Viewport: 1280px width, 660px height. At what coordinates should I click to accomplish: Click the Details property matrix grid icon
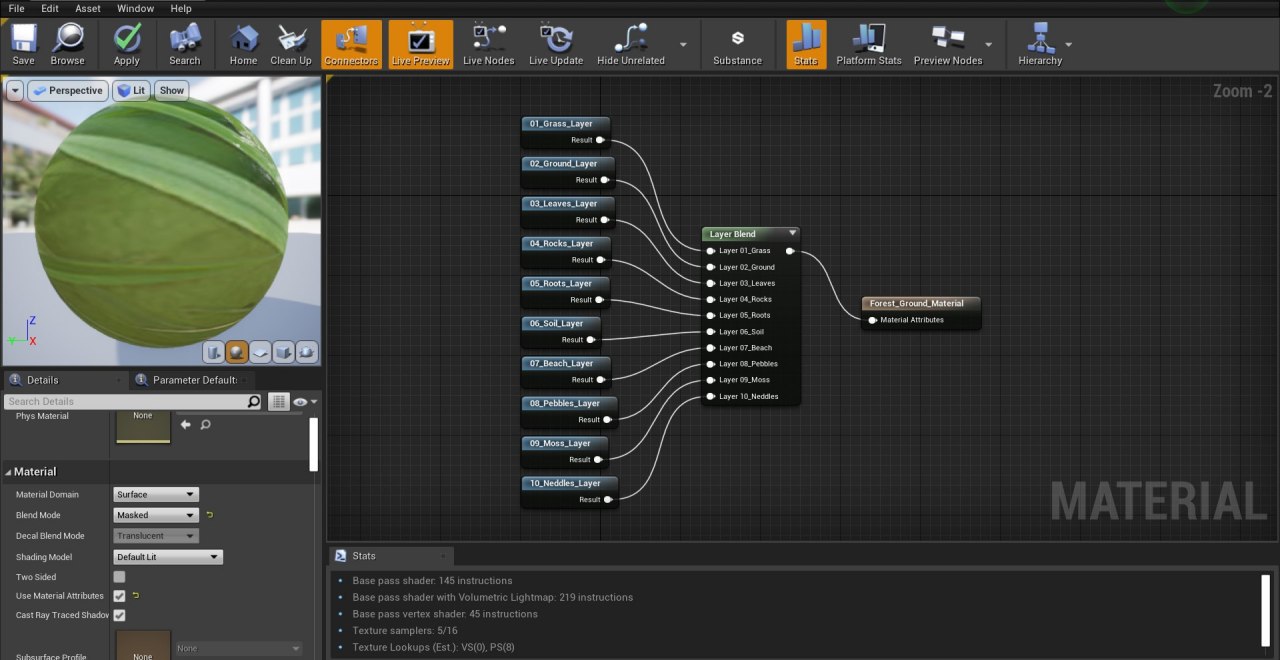click(x=279, y=401)
